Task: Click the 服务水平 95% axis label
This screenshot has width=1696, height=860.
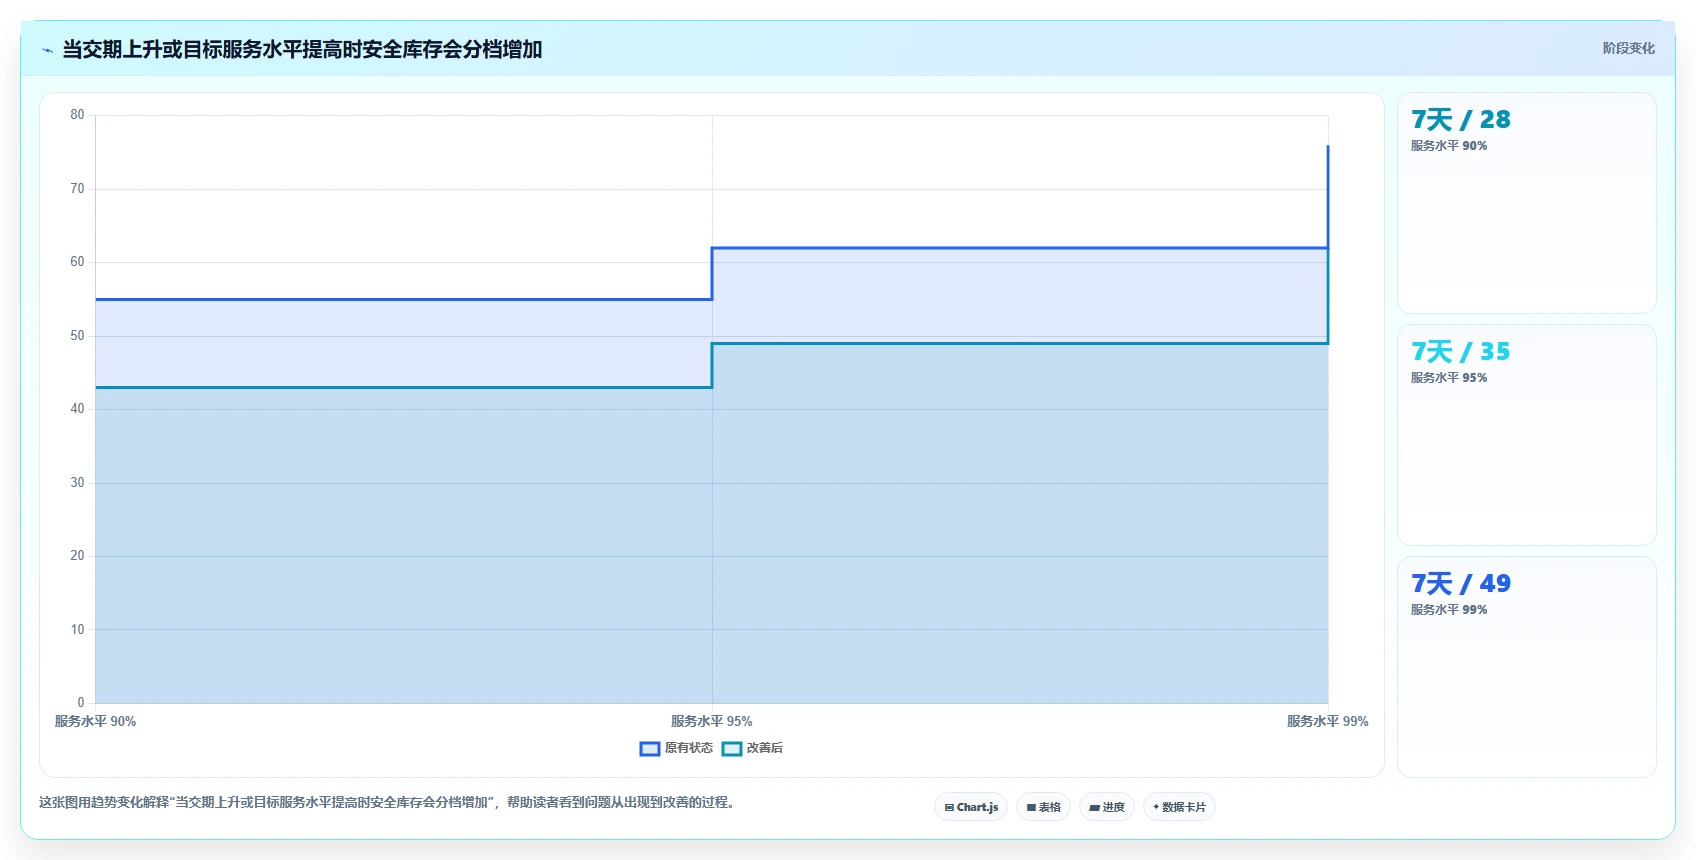Action: 711,721
